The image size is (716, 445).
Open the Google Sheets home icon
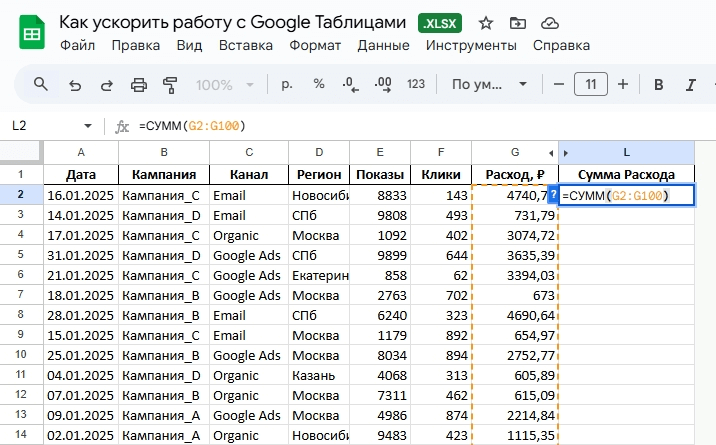[x=32, y=32]
